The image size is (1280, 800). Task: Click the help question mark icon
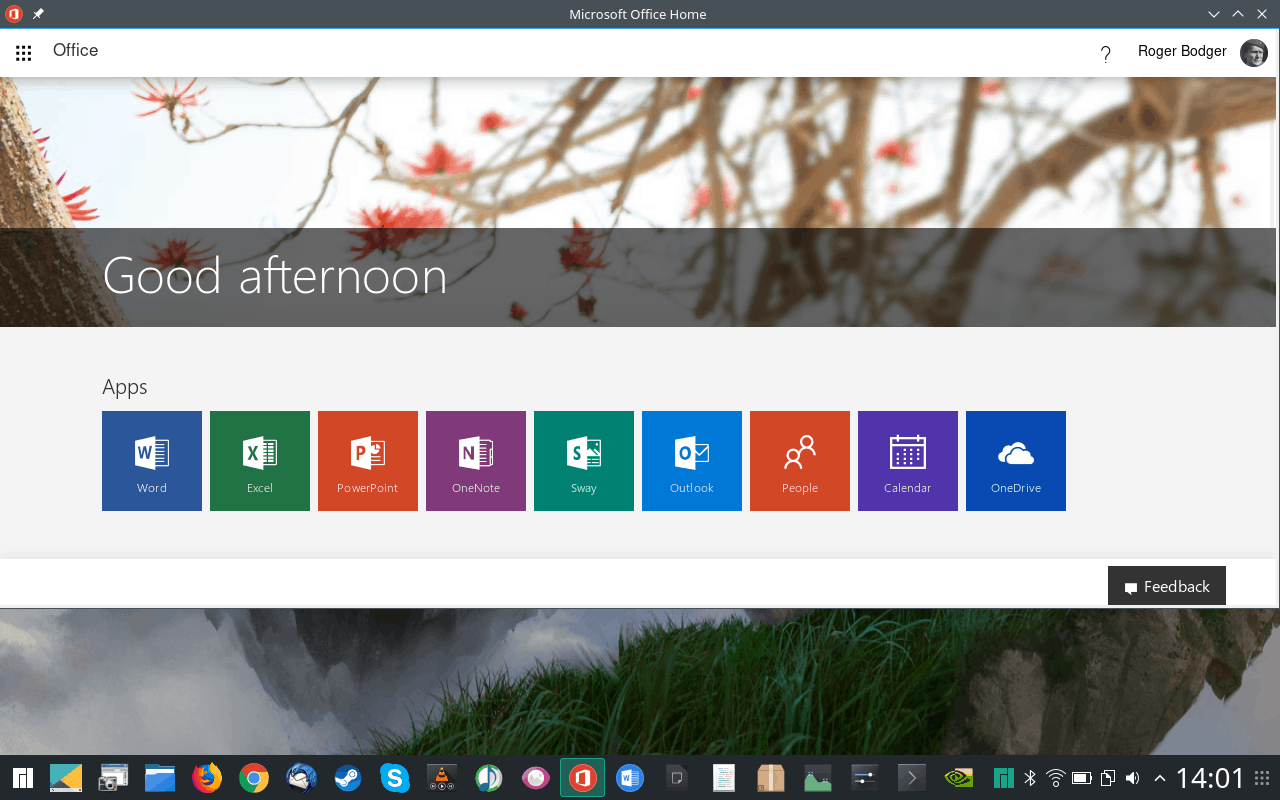(1105, 54)
